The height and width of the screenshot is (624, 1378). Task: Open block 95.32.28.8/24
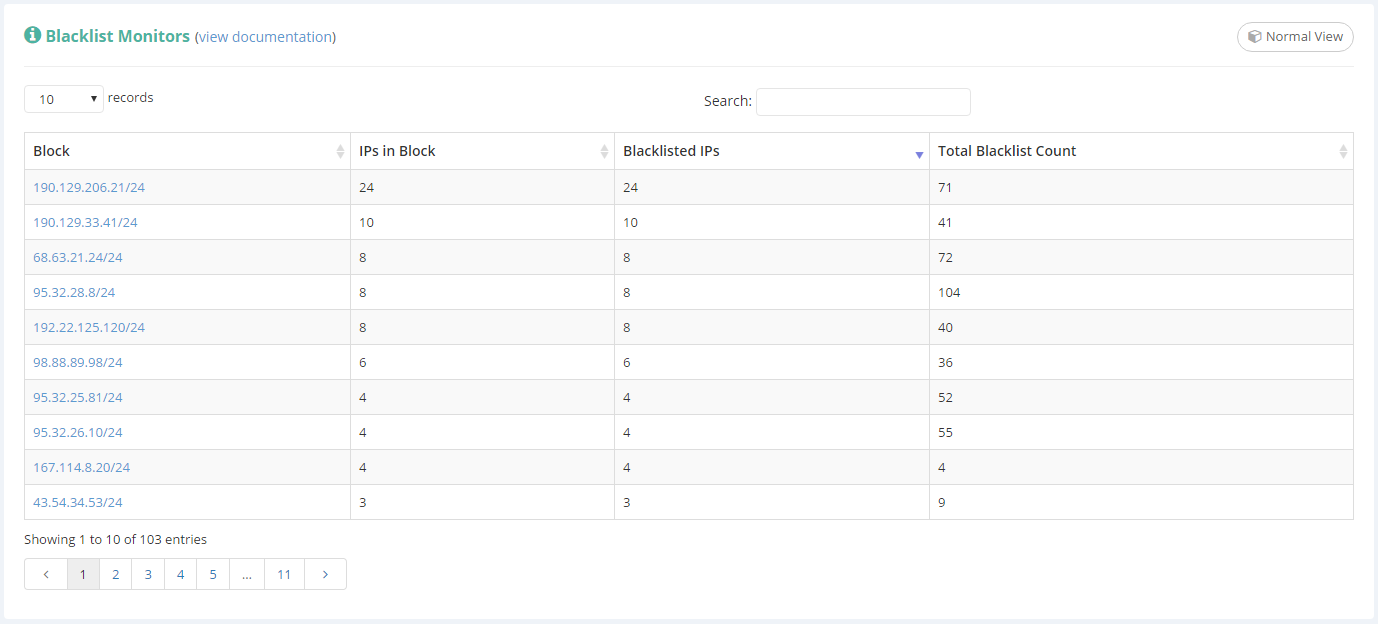pos(74,292)
